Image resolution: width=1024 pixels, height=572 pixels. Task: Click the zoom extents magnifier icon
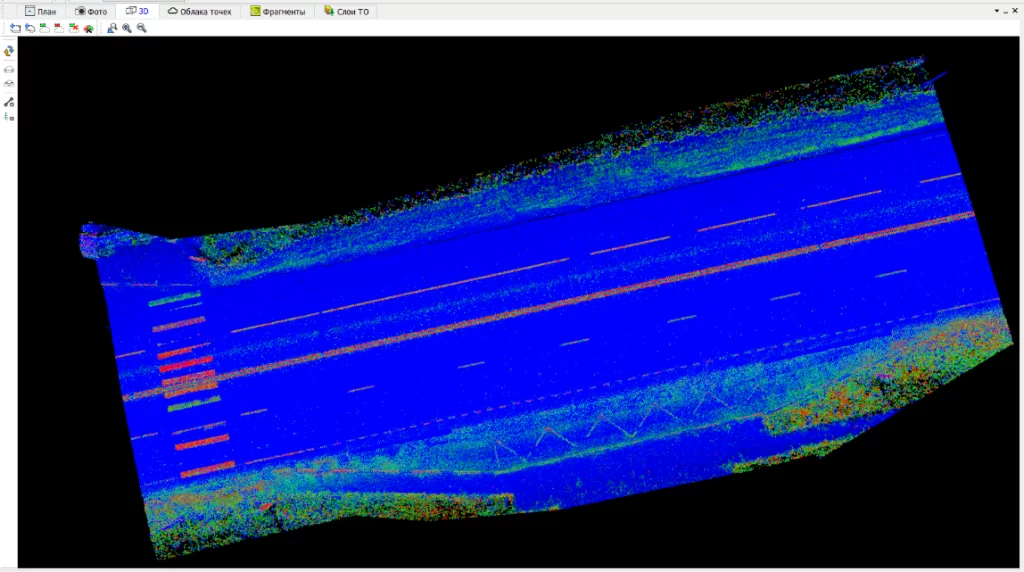tap(112, 28)
